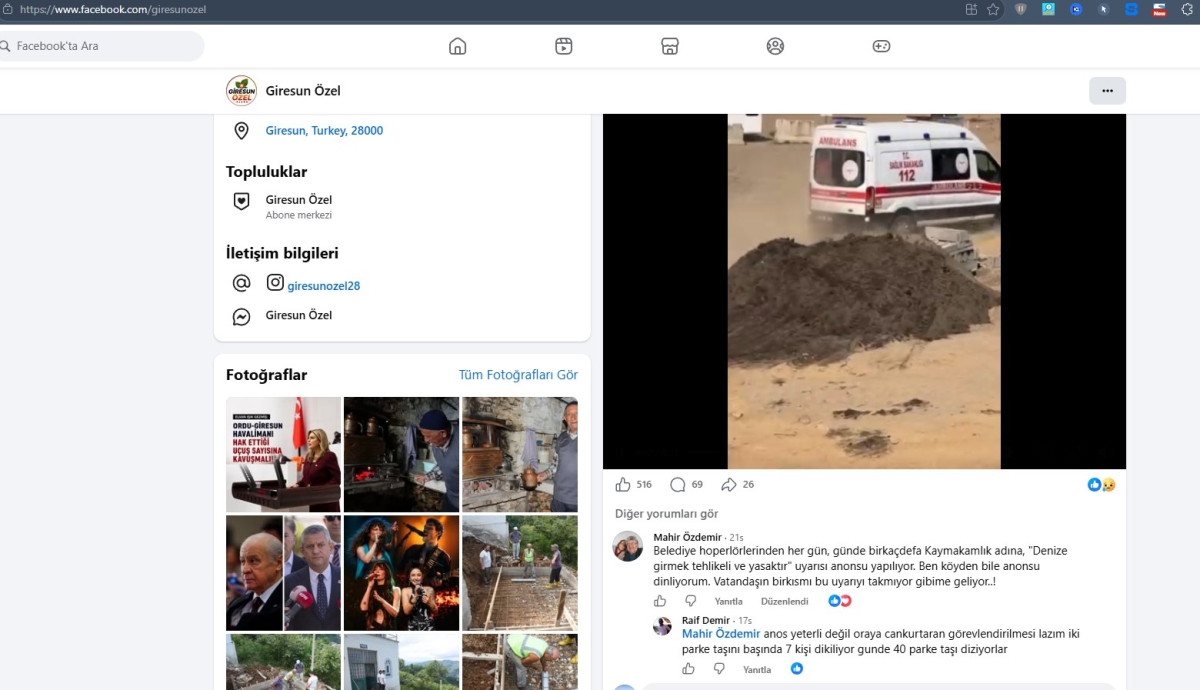Open the concert singers photo thumbnail
This screenshot has height=690, width=1200.
click(x=401, y=573)
